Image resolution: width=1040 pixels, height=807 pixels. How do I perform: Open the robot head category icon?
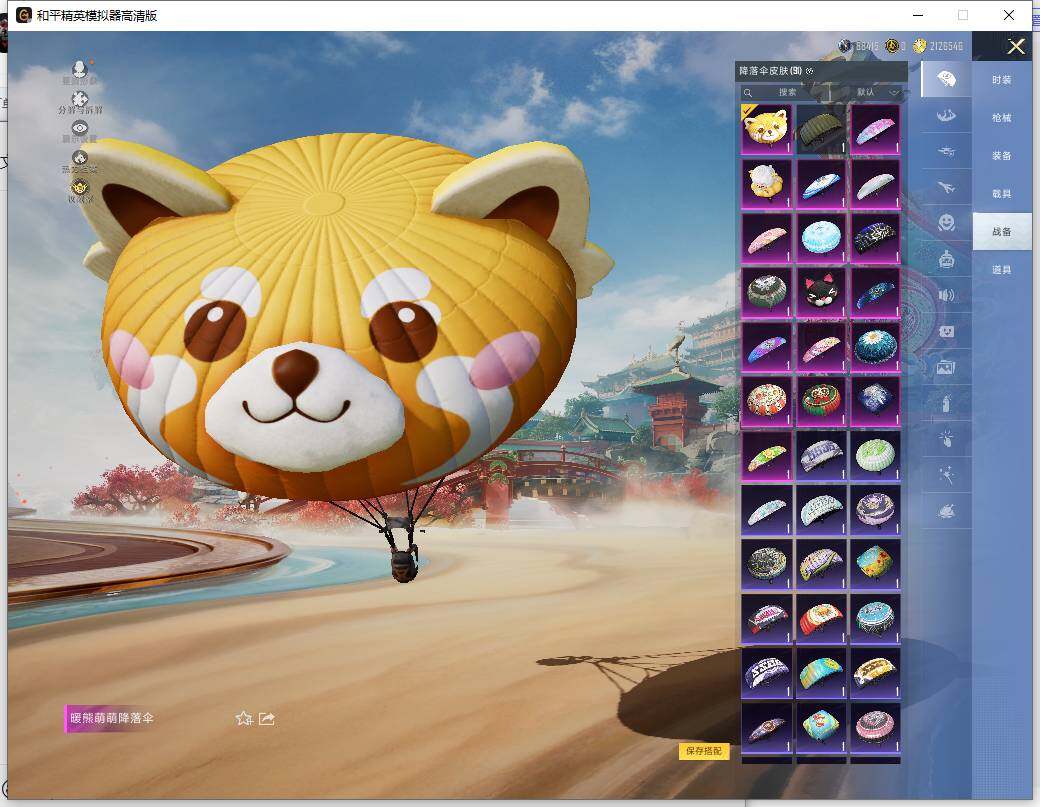[x=945, y=258]
